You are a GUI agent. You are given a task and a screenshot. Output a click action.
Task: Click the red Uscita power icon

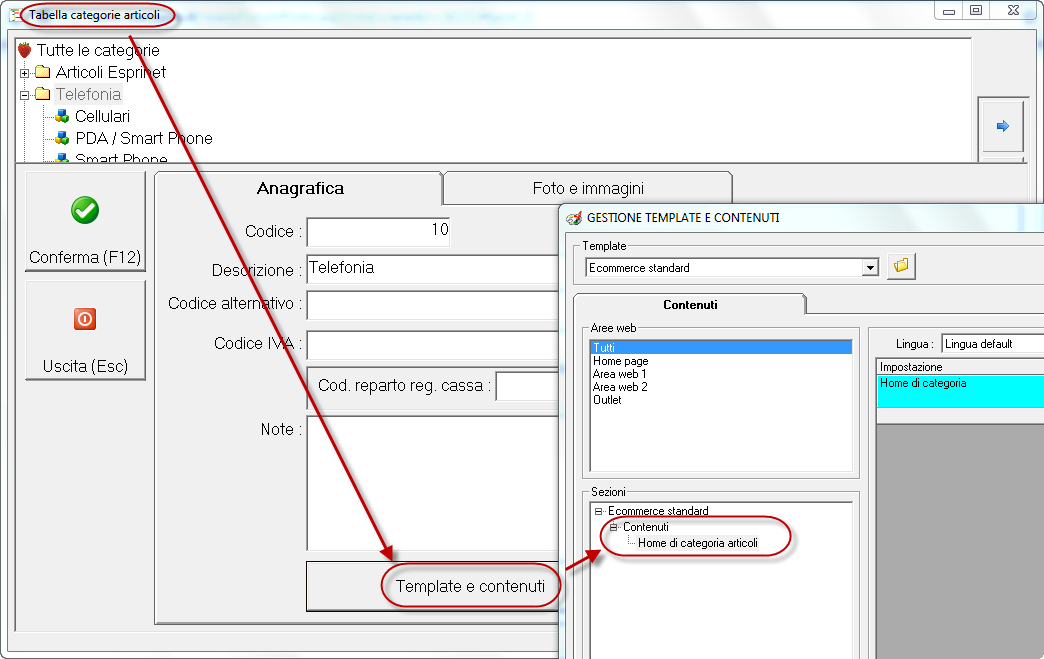[85, 319]
